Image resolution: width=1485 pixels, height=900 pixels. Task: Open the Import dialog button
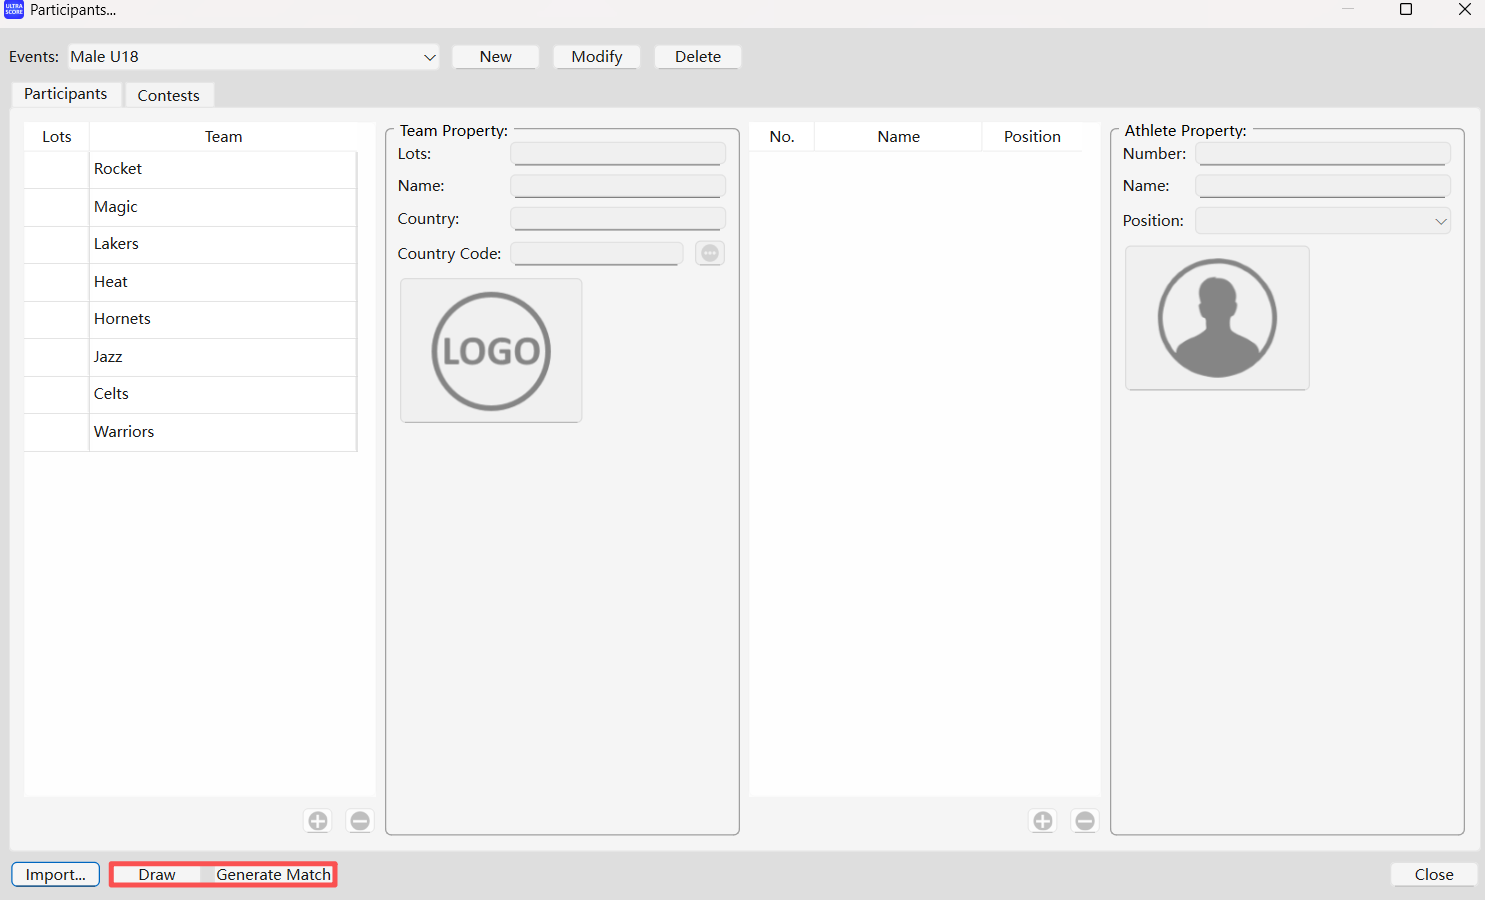[56, 874]
